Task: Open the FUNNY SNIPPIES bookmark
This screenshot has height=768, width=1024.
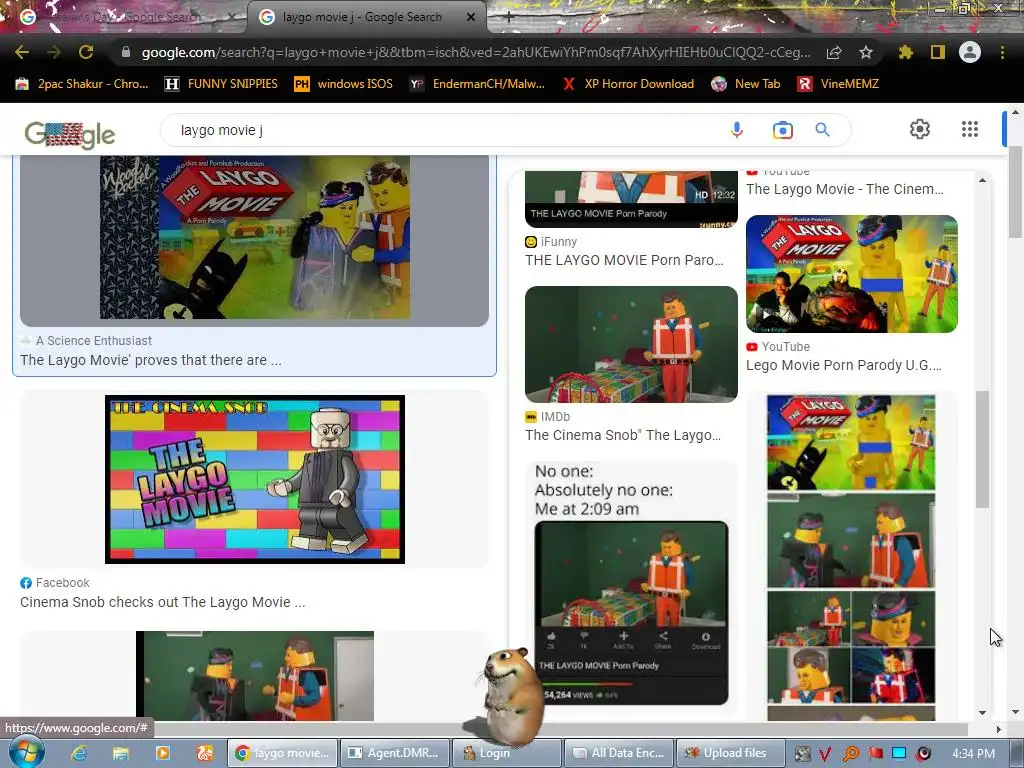Action: click(221, 84)
